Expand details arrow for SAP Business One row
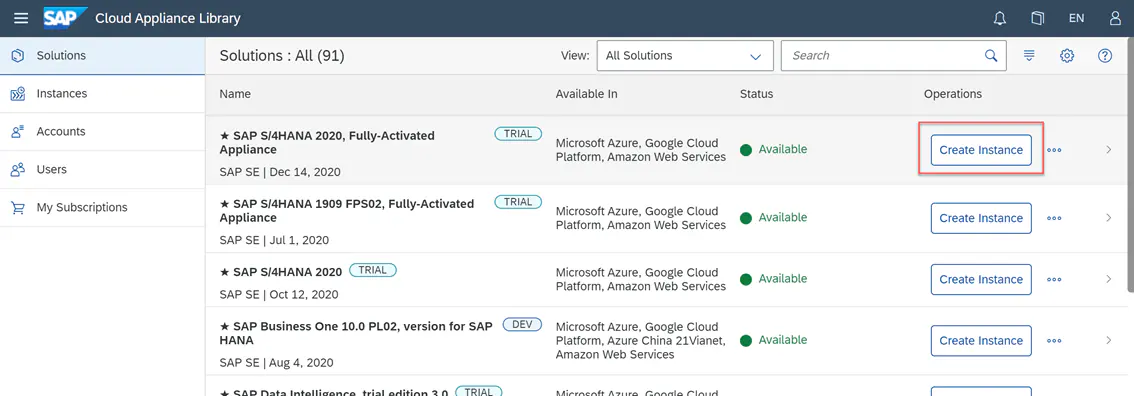This screenshot has width=1134, height=396. 1109,340
